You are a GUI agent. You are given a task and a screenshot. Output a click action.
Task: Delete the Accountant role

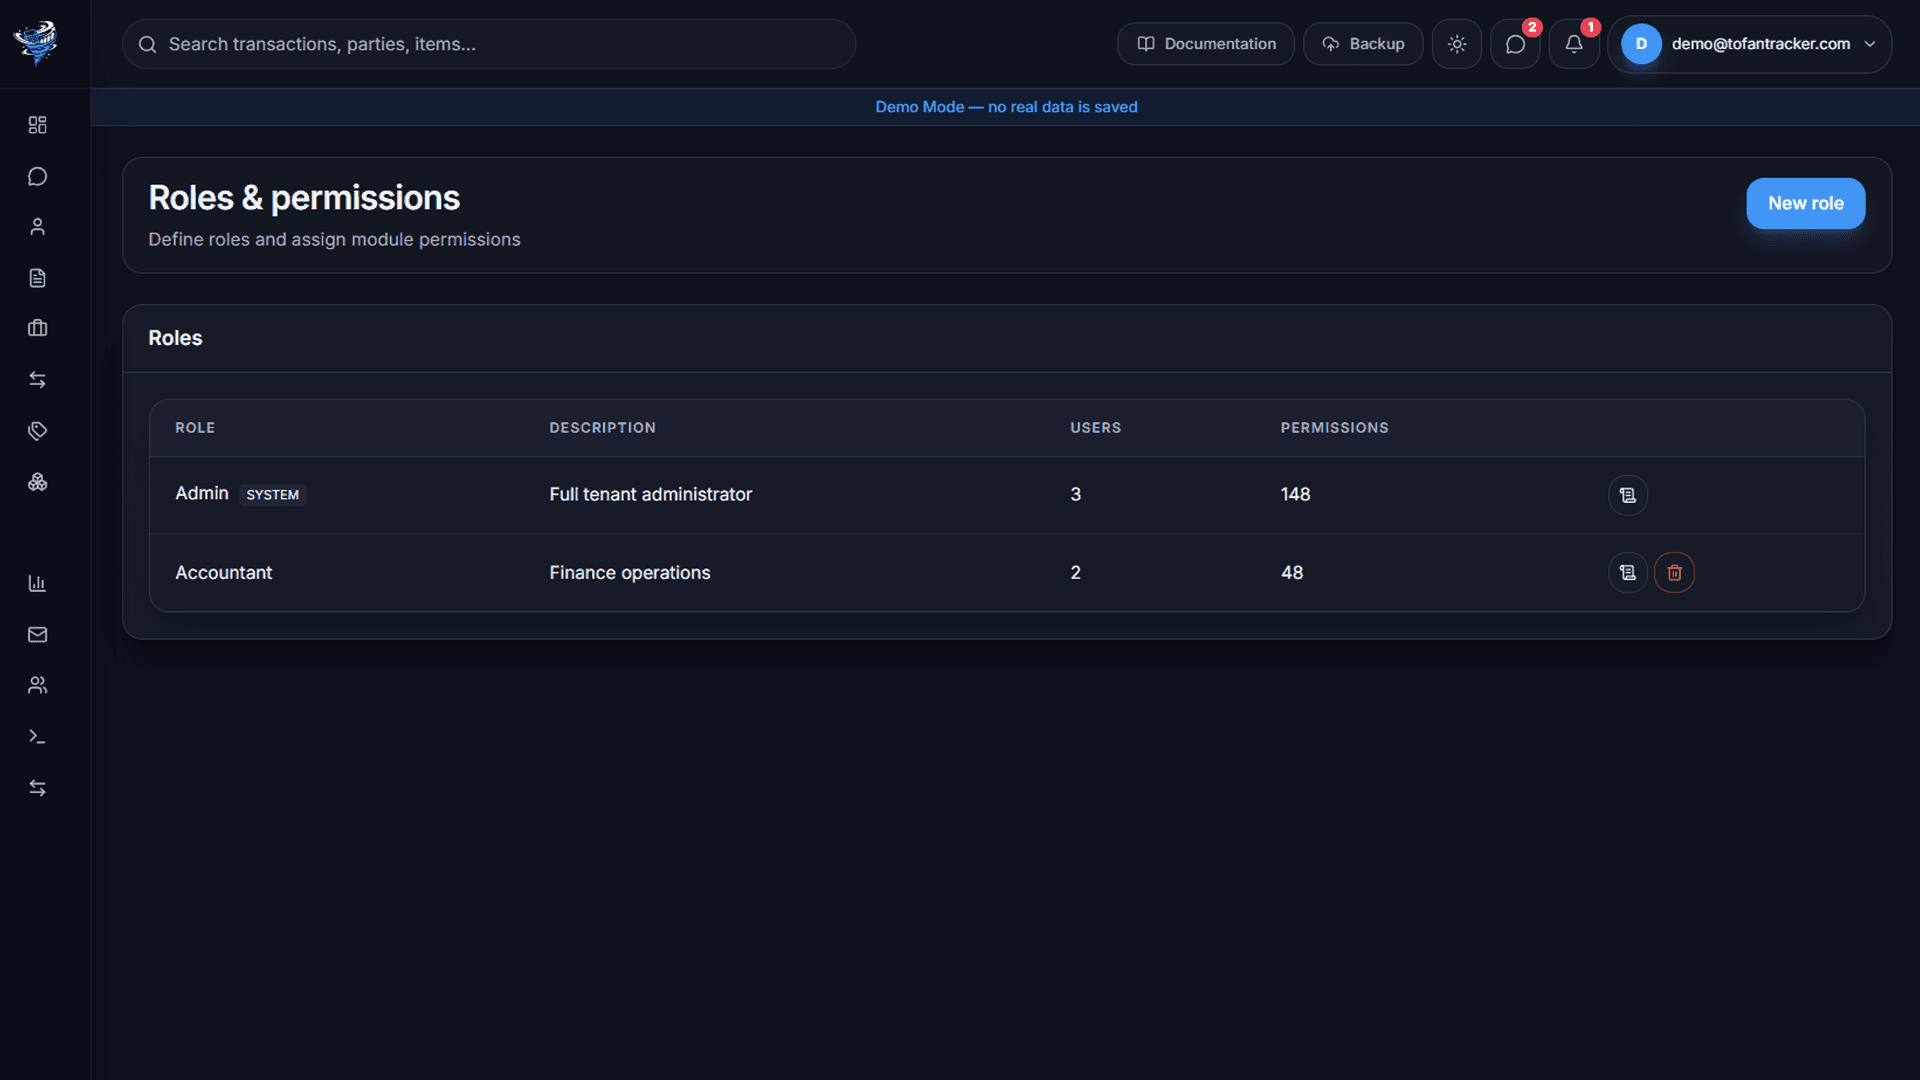pos(1674,573)
